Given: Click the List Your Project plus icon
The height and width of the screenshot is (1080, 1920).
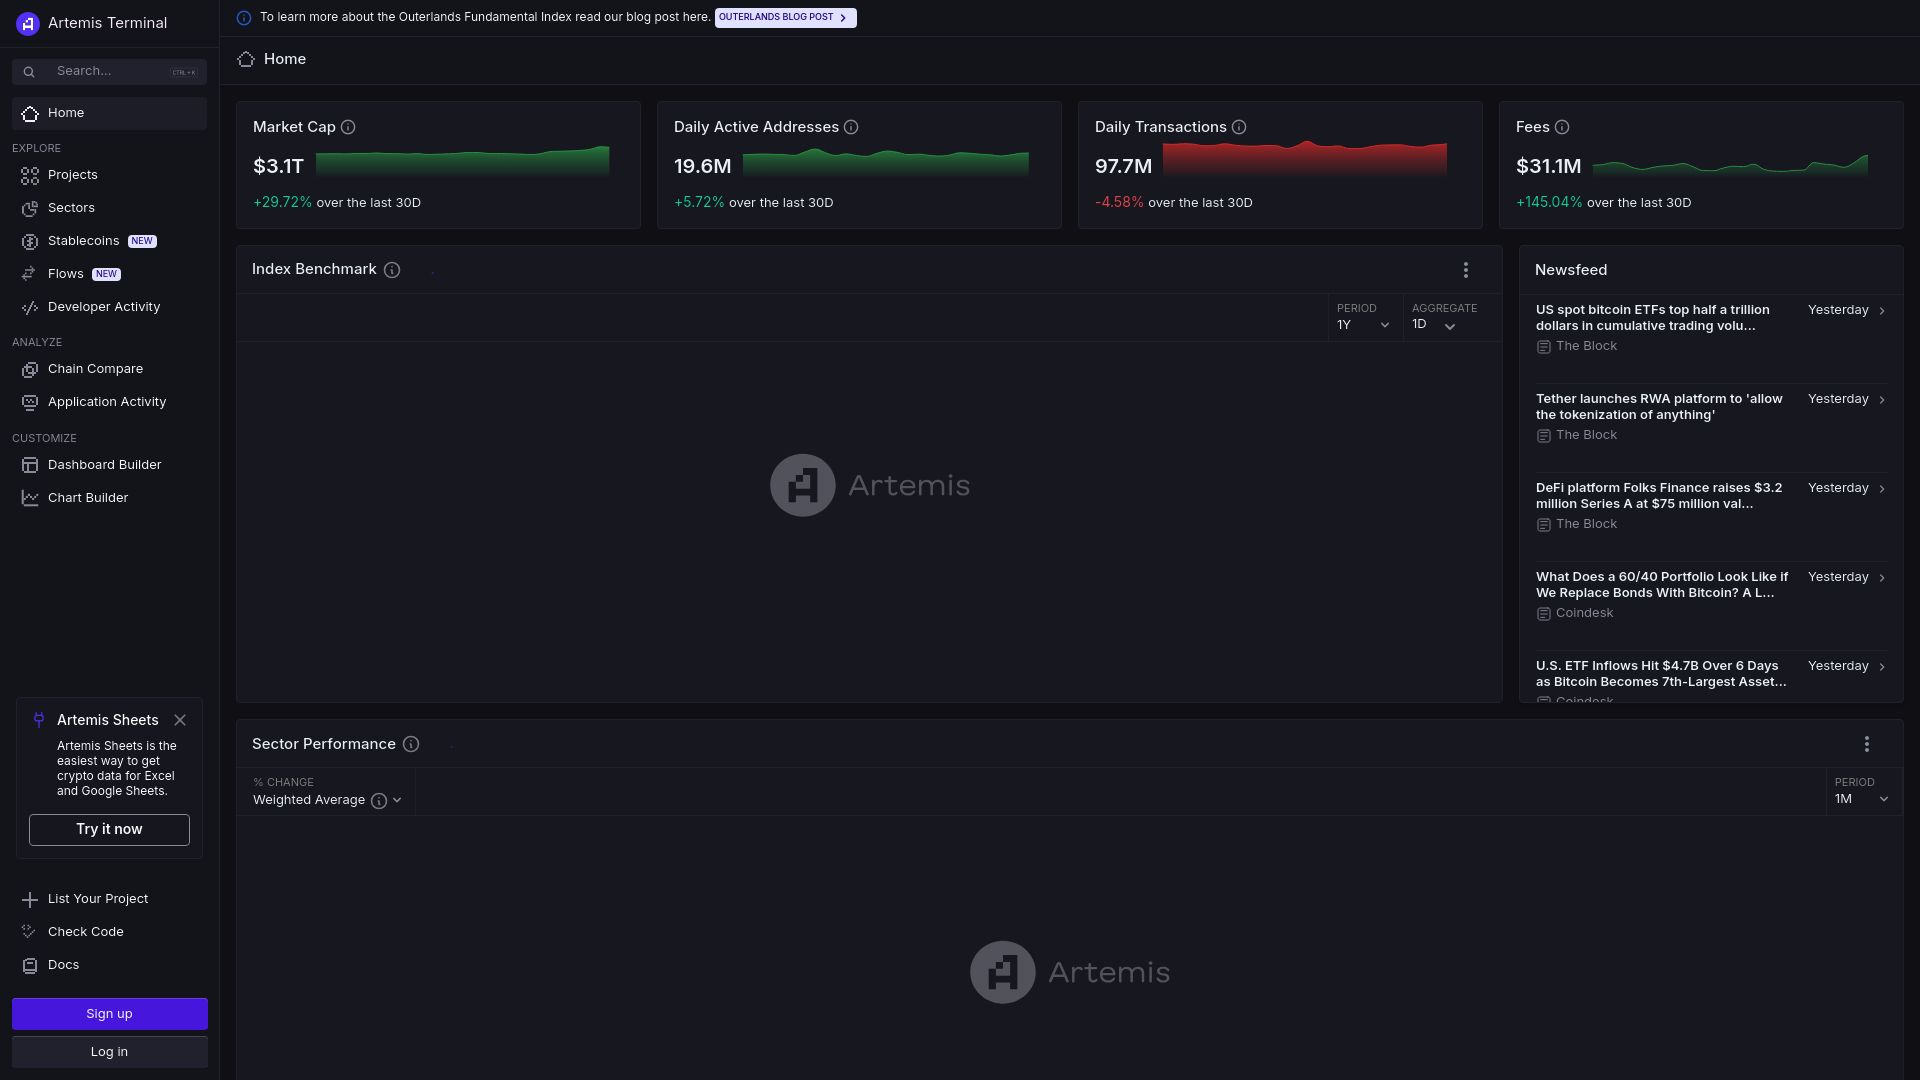Looking at the screenshot, I should pyautogui.click(x=30, y=900).
